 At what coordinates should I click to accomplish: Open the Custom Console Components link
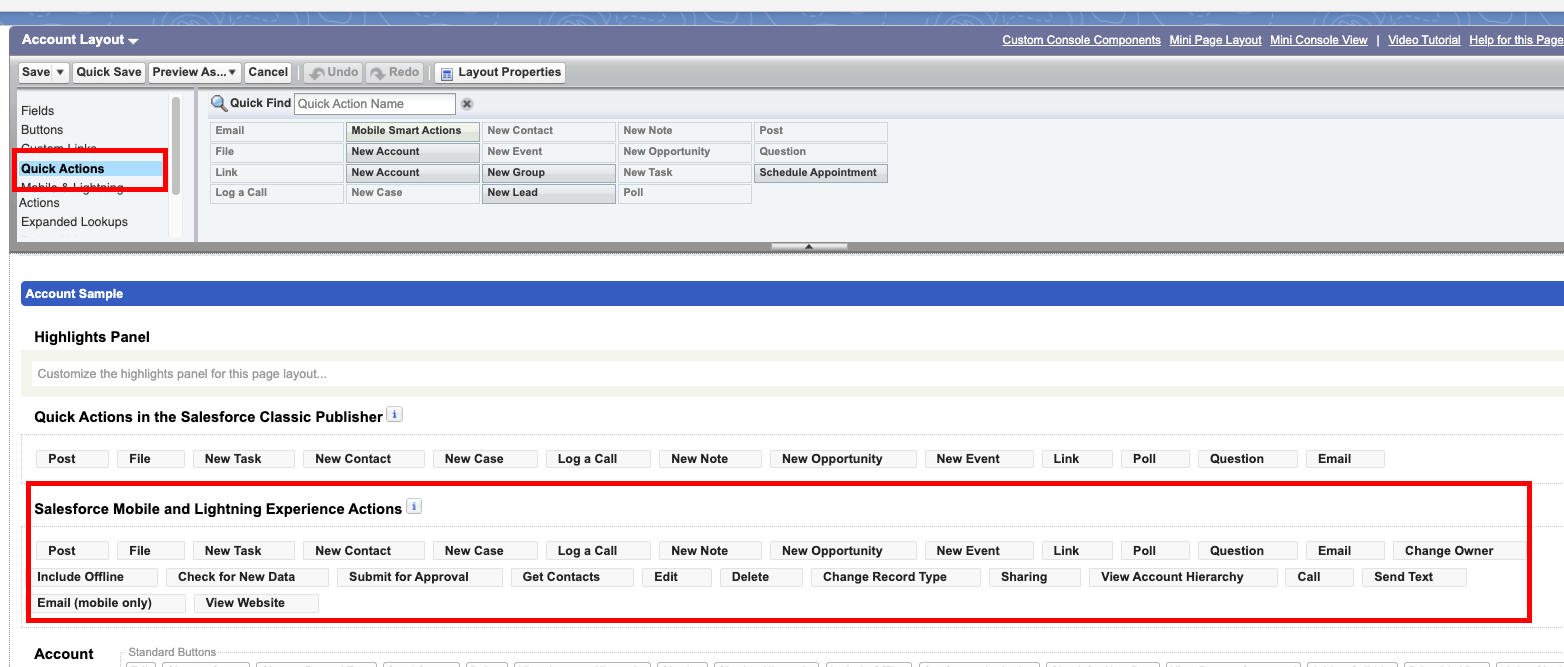pos(1081,40)
